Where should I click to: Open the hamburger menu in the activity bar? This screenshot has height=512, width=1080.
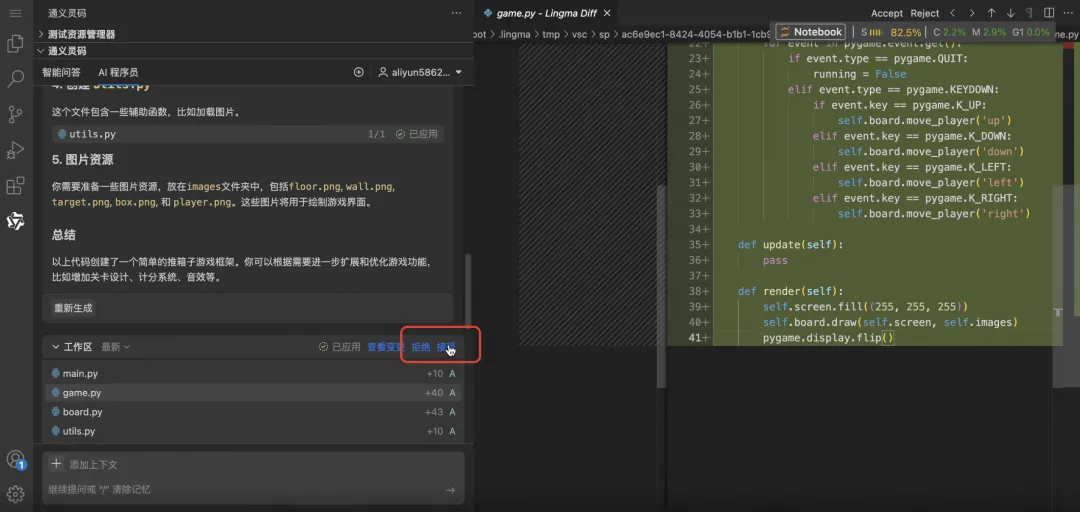[x=15, y=13]
